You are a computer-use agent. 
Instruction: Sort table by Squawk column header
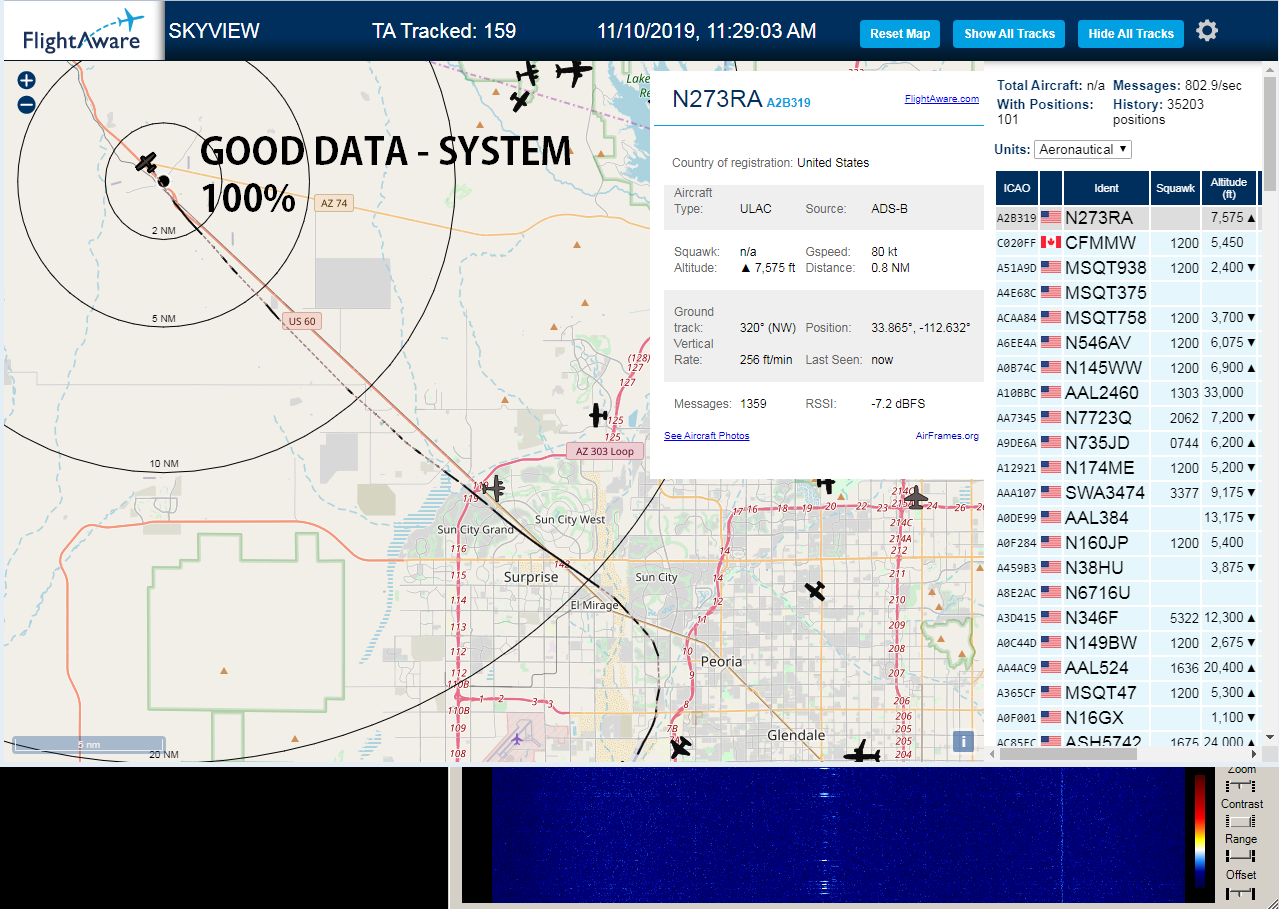[1175, 188]
